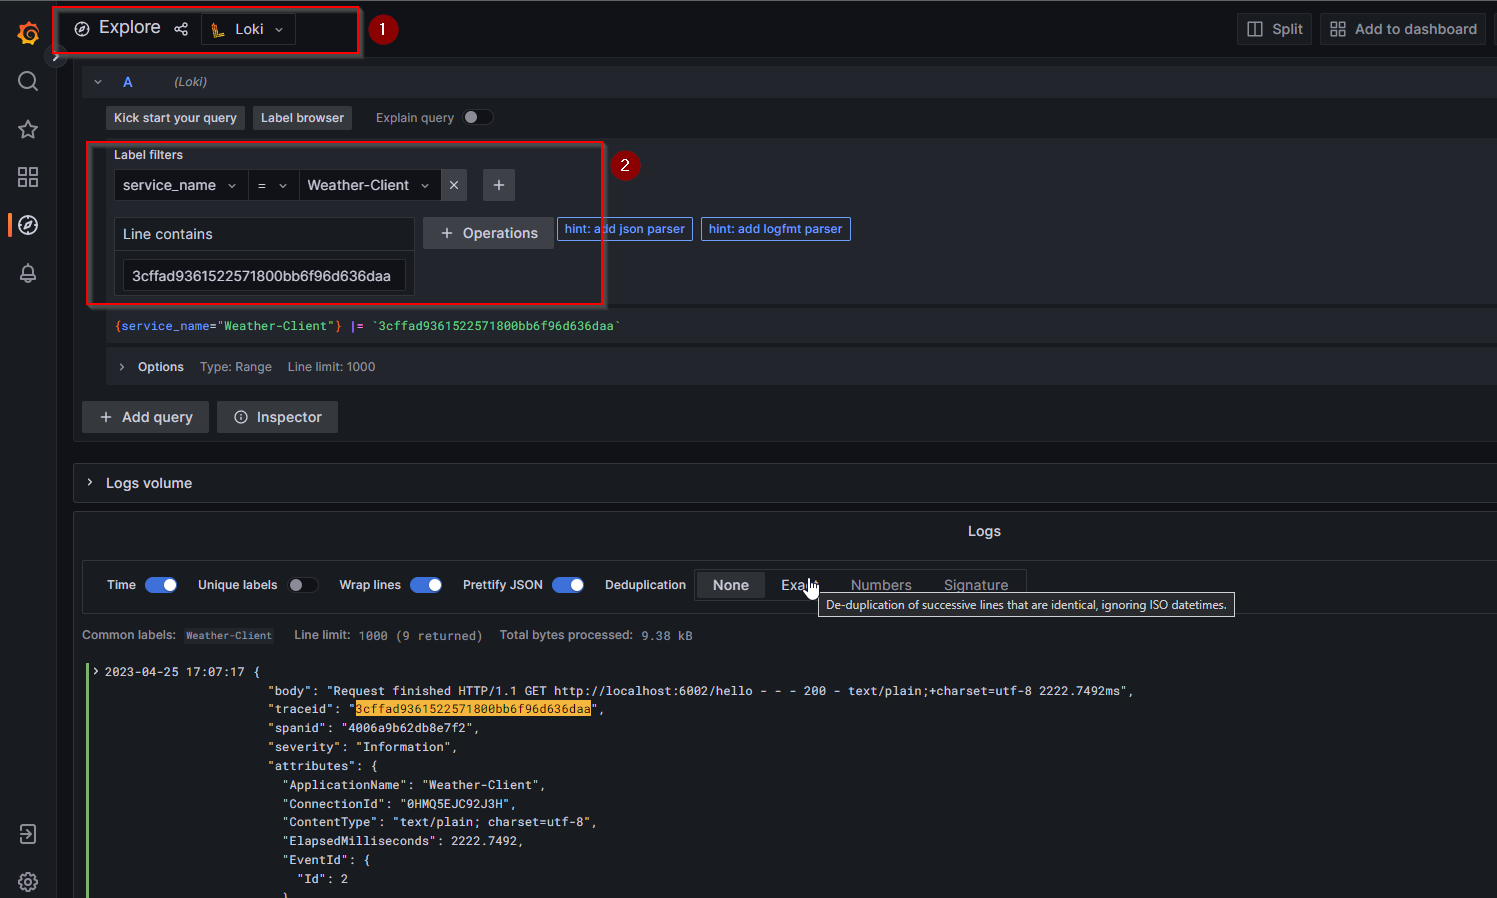Viewport: 1497px width, 898px height.
Task: Click the hint: add logfmt parser button
Action: pyautogui.click(x=776, y=229)
